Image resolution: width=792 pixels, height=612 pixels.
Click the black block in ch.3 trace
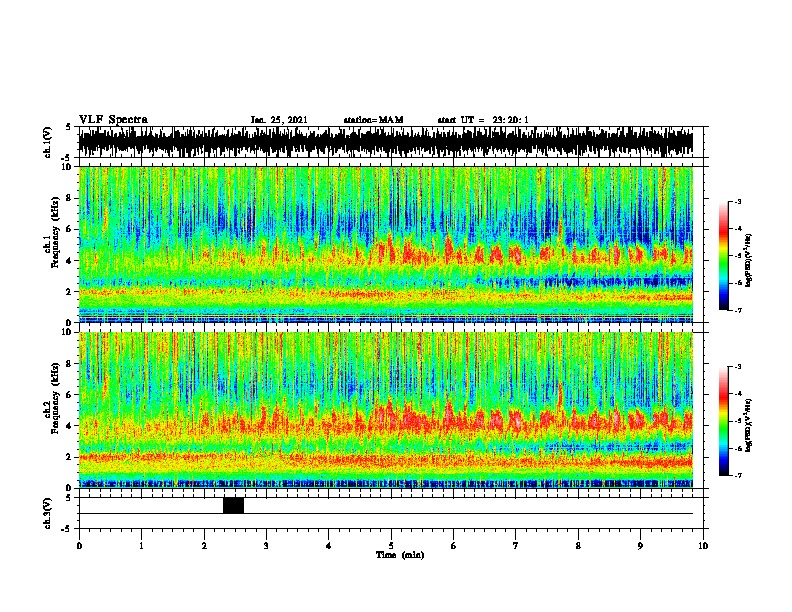tap(233, 505)
